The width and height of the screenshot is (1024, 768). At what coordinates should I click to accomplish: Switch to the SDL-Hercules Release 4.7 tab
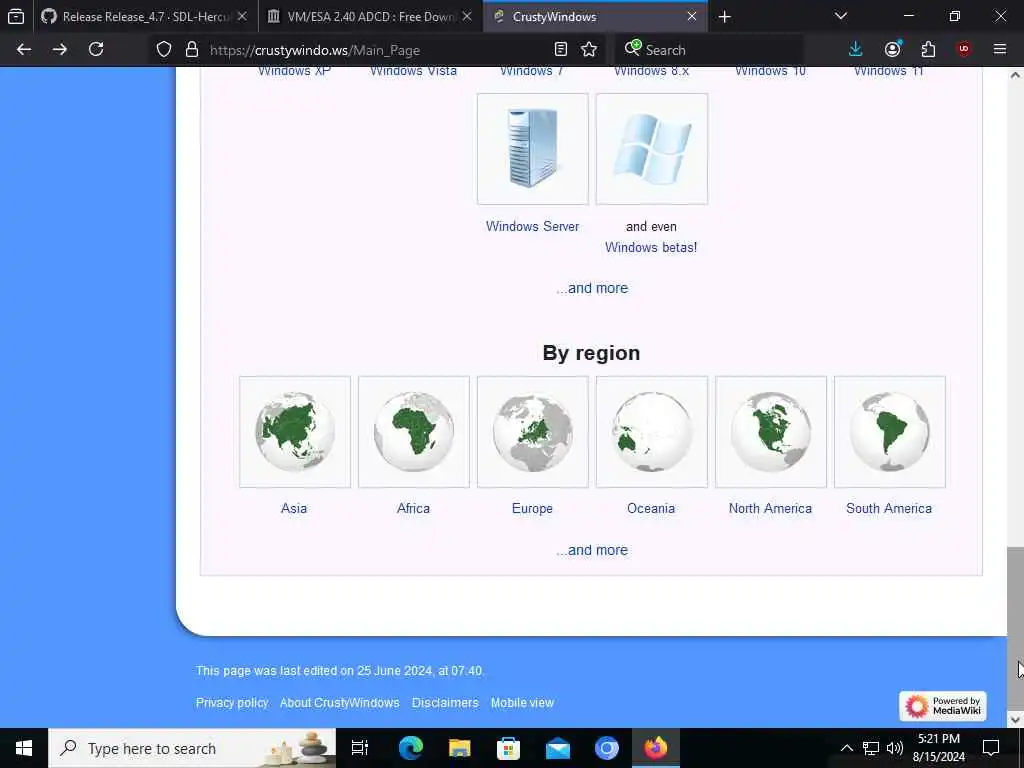(144, 17)
